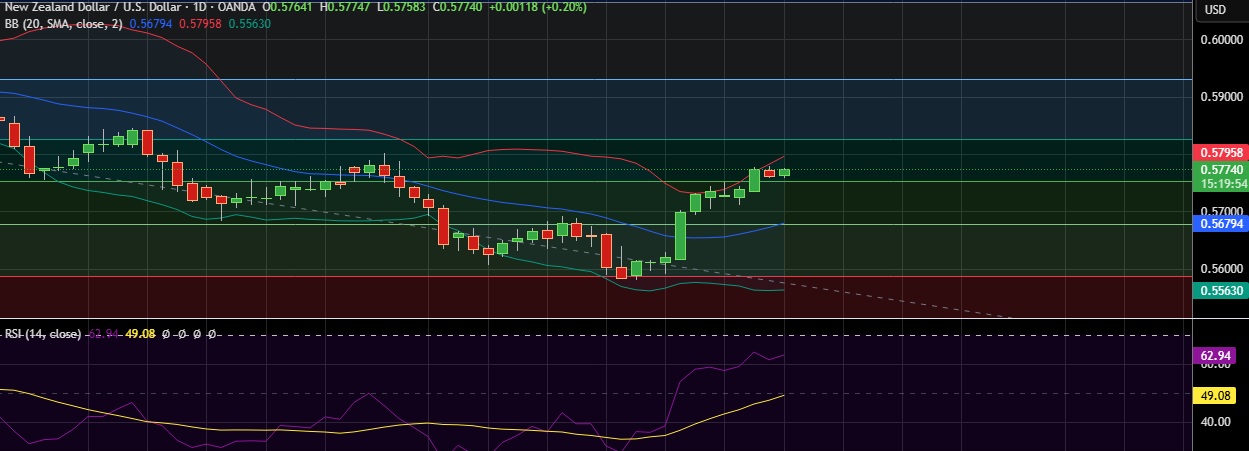Image resolution: width=1249 pixels, height=451 pixels.
Task: Click the low price L0.57583
Action: [x=401, y=7]
